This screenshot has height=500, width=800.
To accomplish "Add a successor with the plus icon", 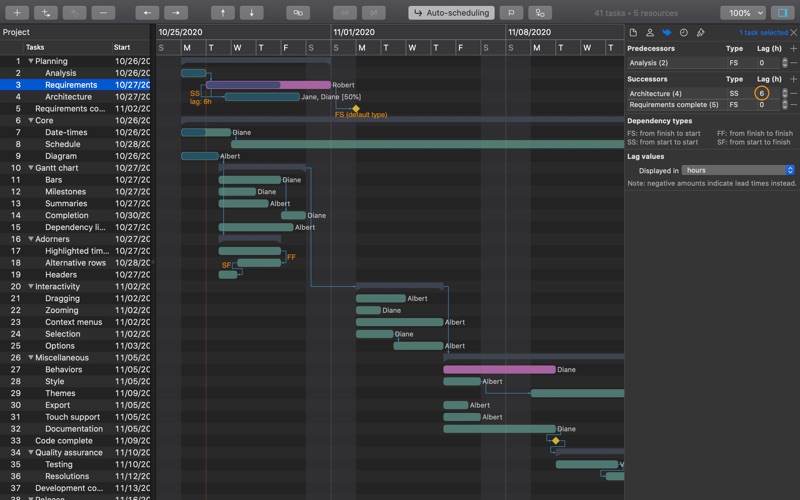I will [793, 79].
